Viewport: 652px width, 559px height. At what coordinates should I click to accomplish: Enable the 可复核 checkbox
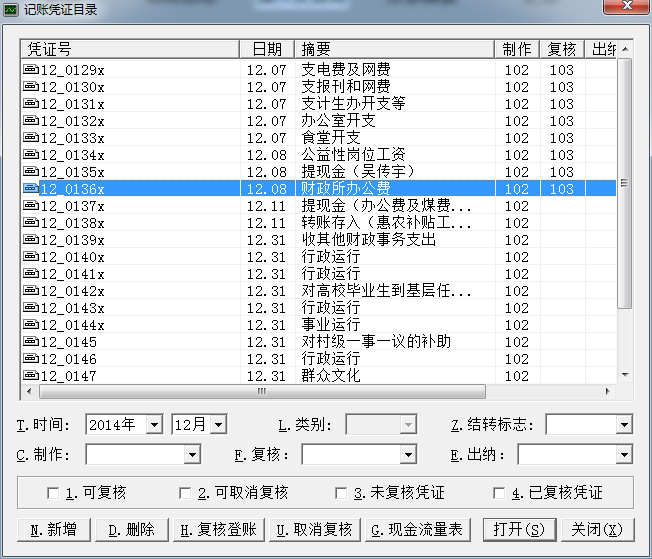(53, 493)
